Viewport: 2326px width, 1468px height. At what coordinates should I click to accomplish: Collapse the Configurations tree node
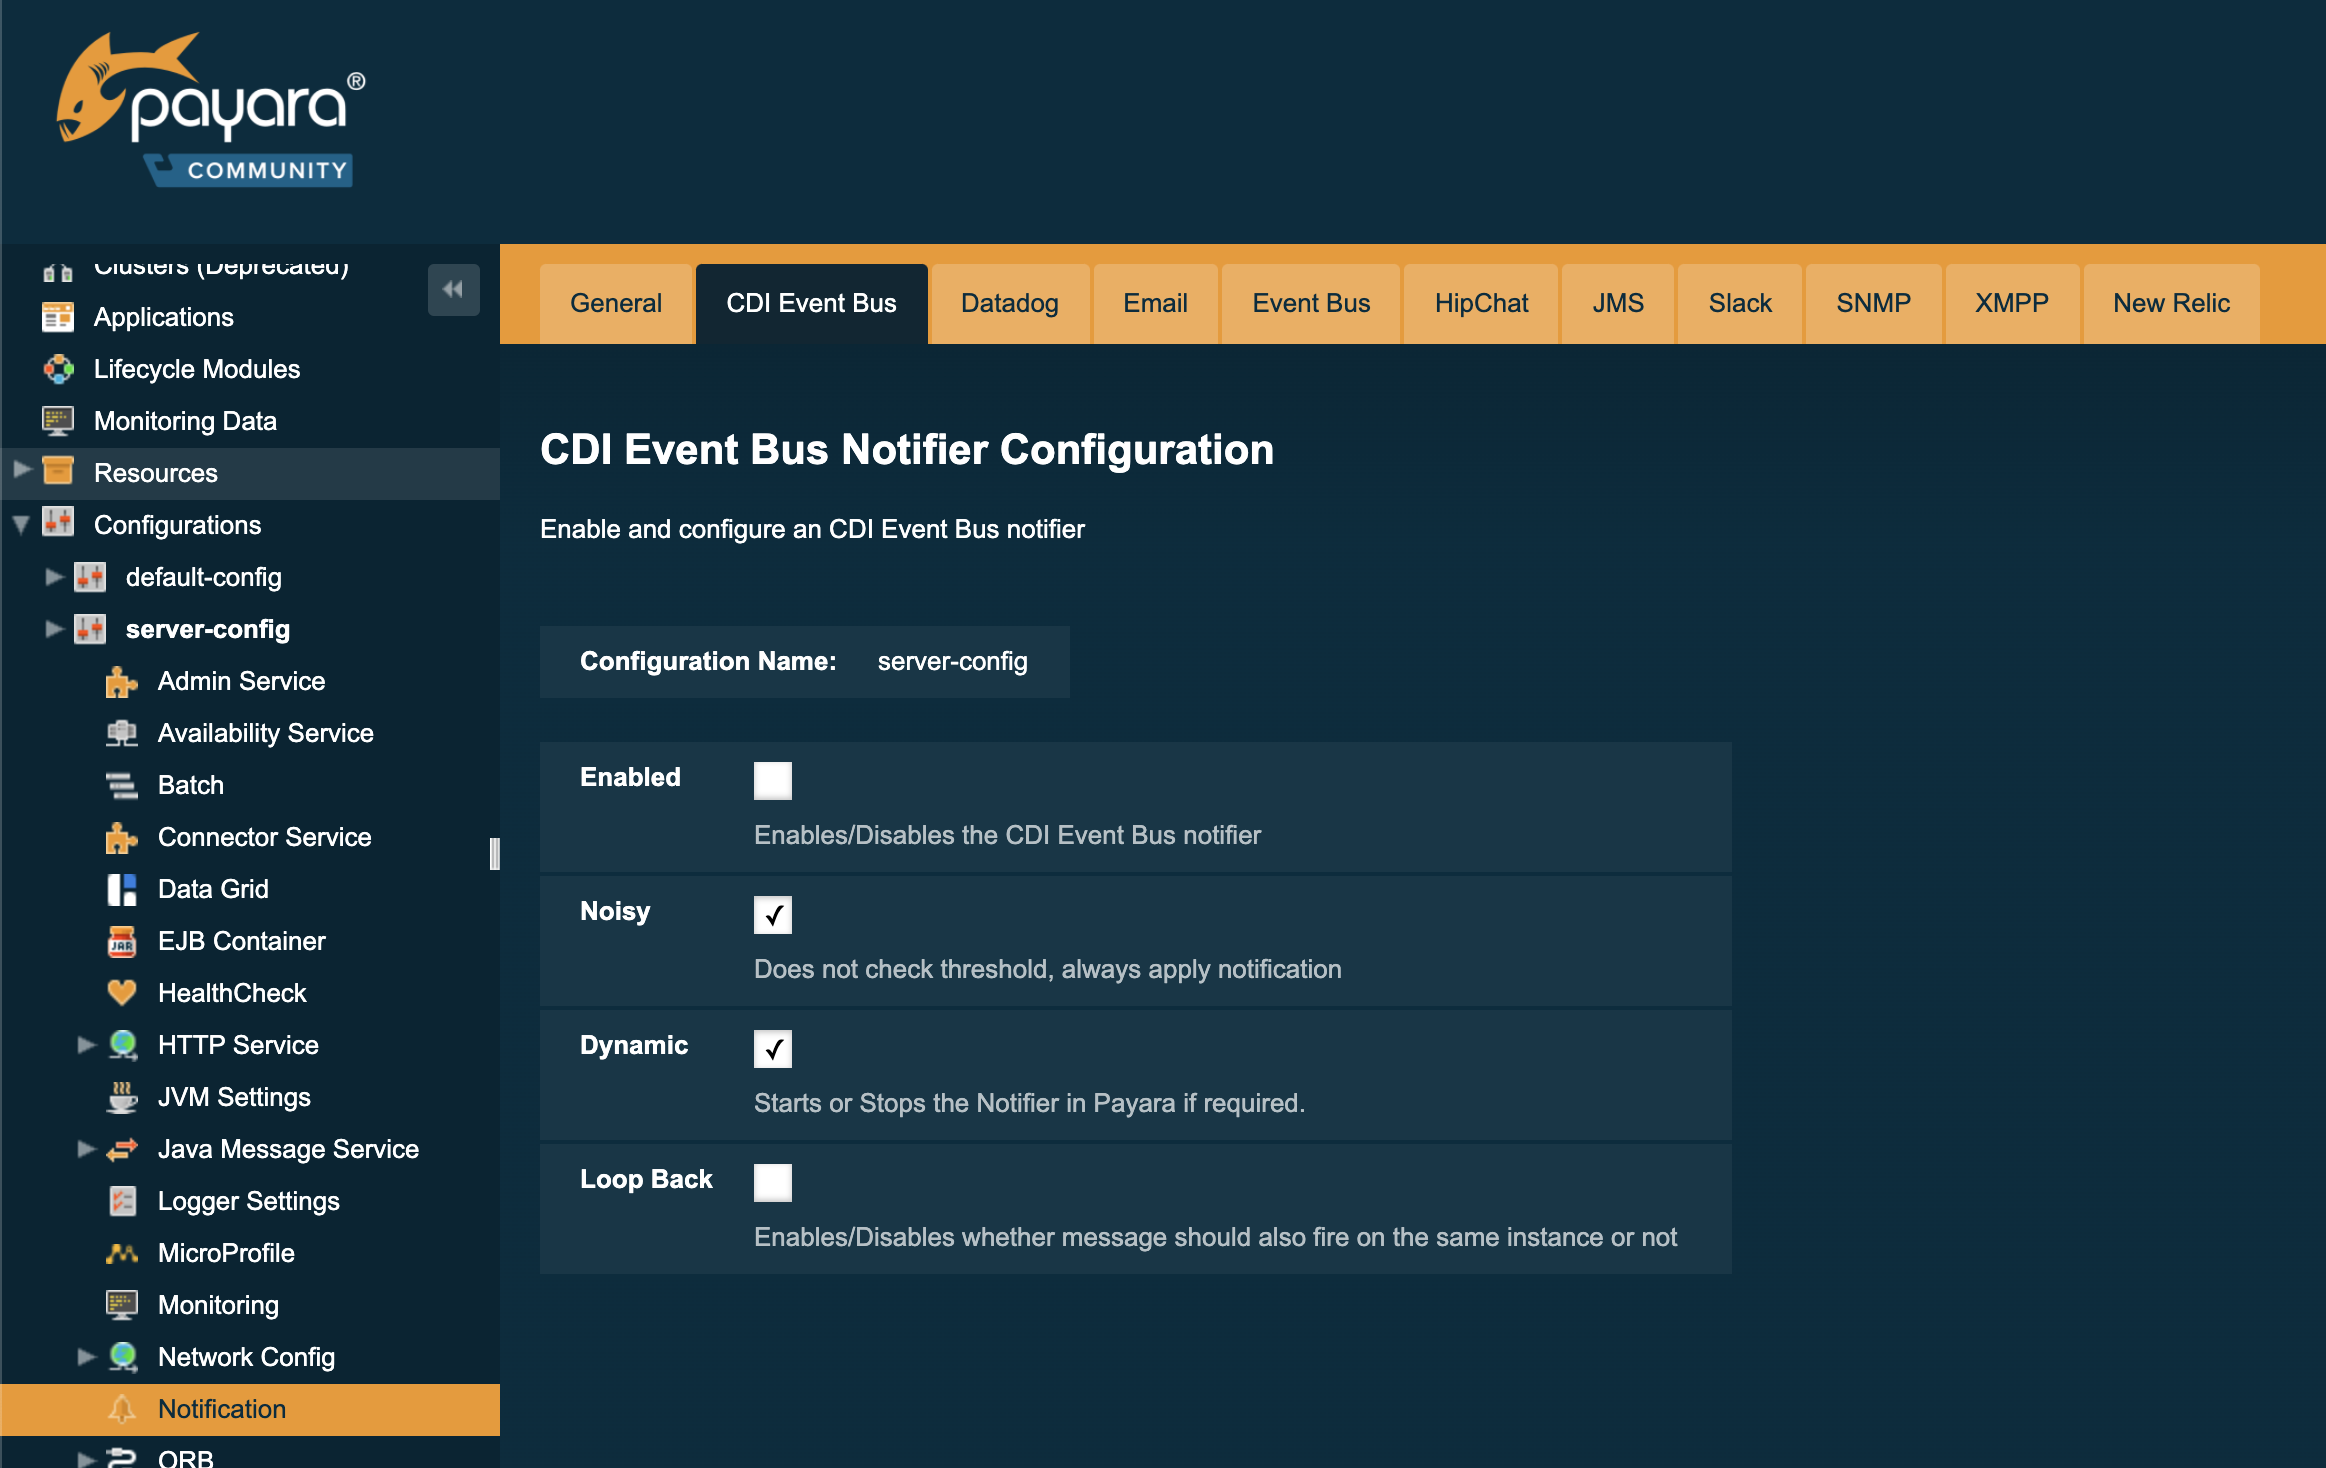click(x=18, y=524)
